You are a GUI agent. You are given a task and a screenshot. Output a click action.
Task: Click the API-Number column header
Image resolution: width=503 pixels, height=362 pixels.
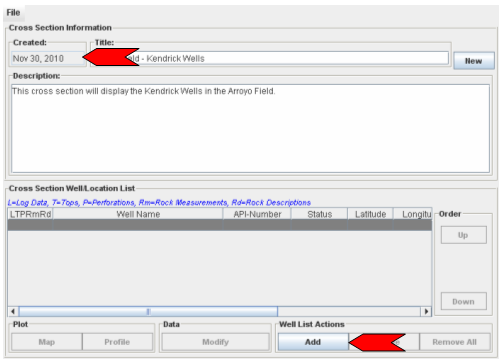click(257, 214)
